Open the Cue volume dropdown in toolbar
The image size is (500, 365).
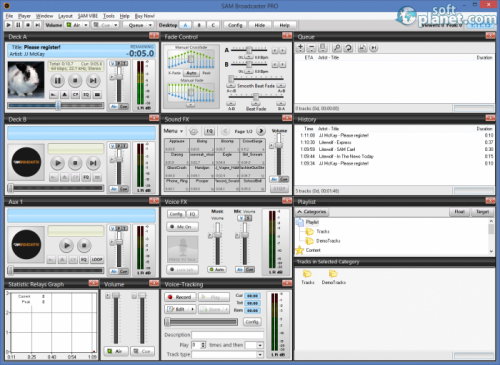(116, 25)
